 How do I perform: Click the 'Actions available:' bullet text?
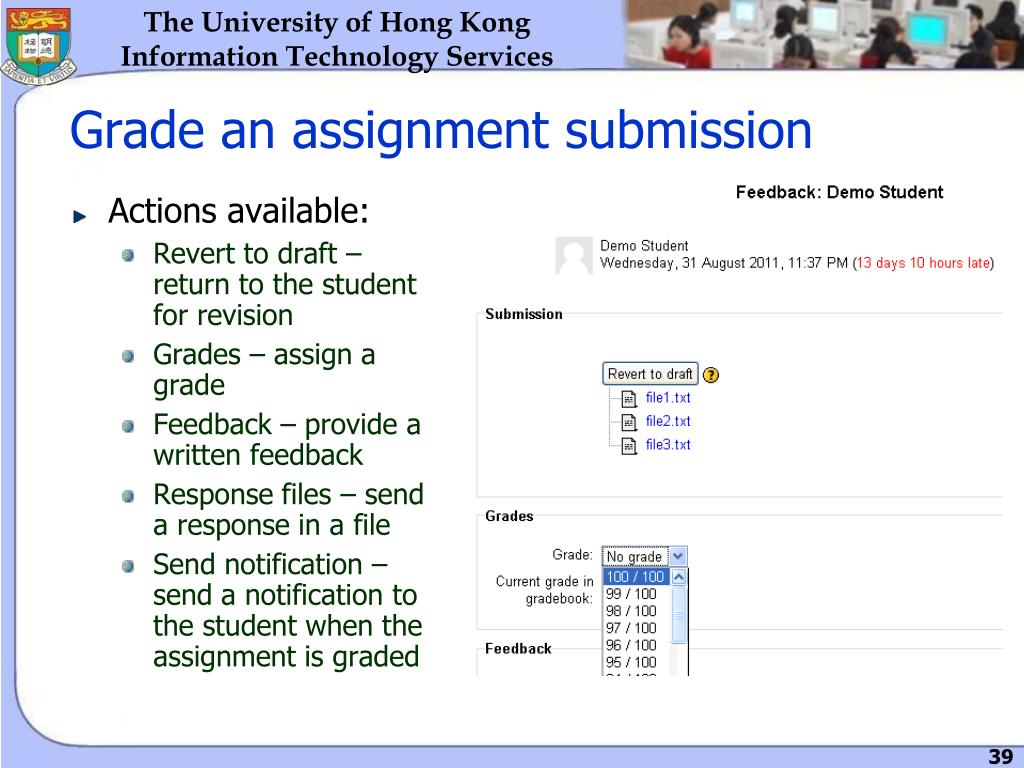click(238, 211)
